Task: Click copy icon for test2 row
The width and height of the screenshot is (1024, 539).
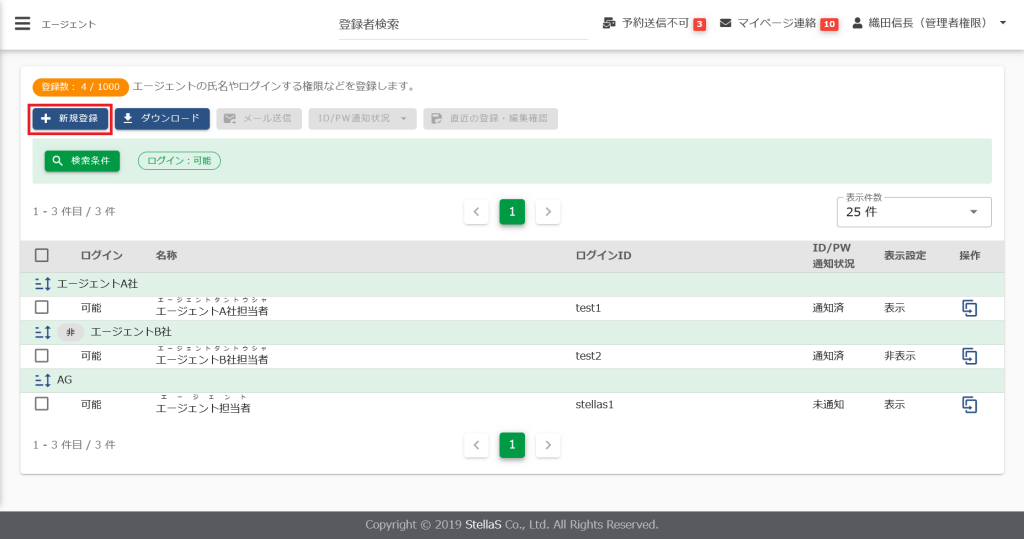Action: tap(969, 356)
